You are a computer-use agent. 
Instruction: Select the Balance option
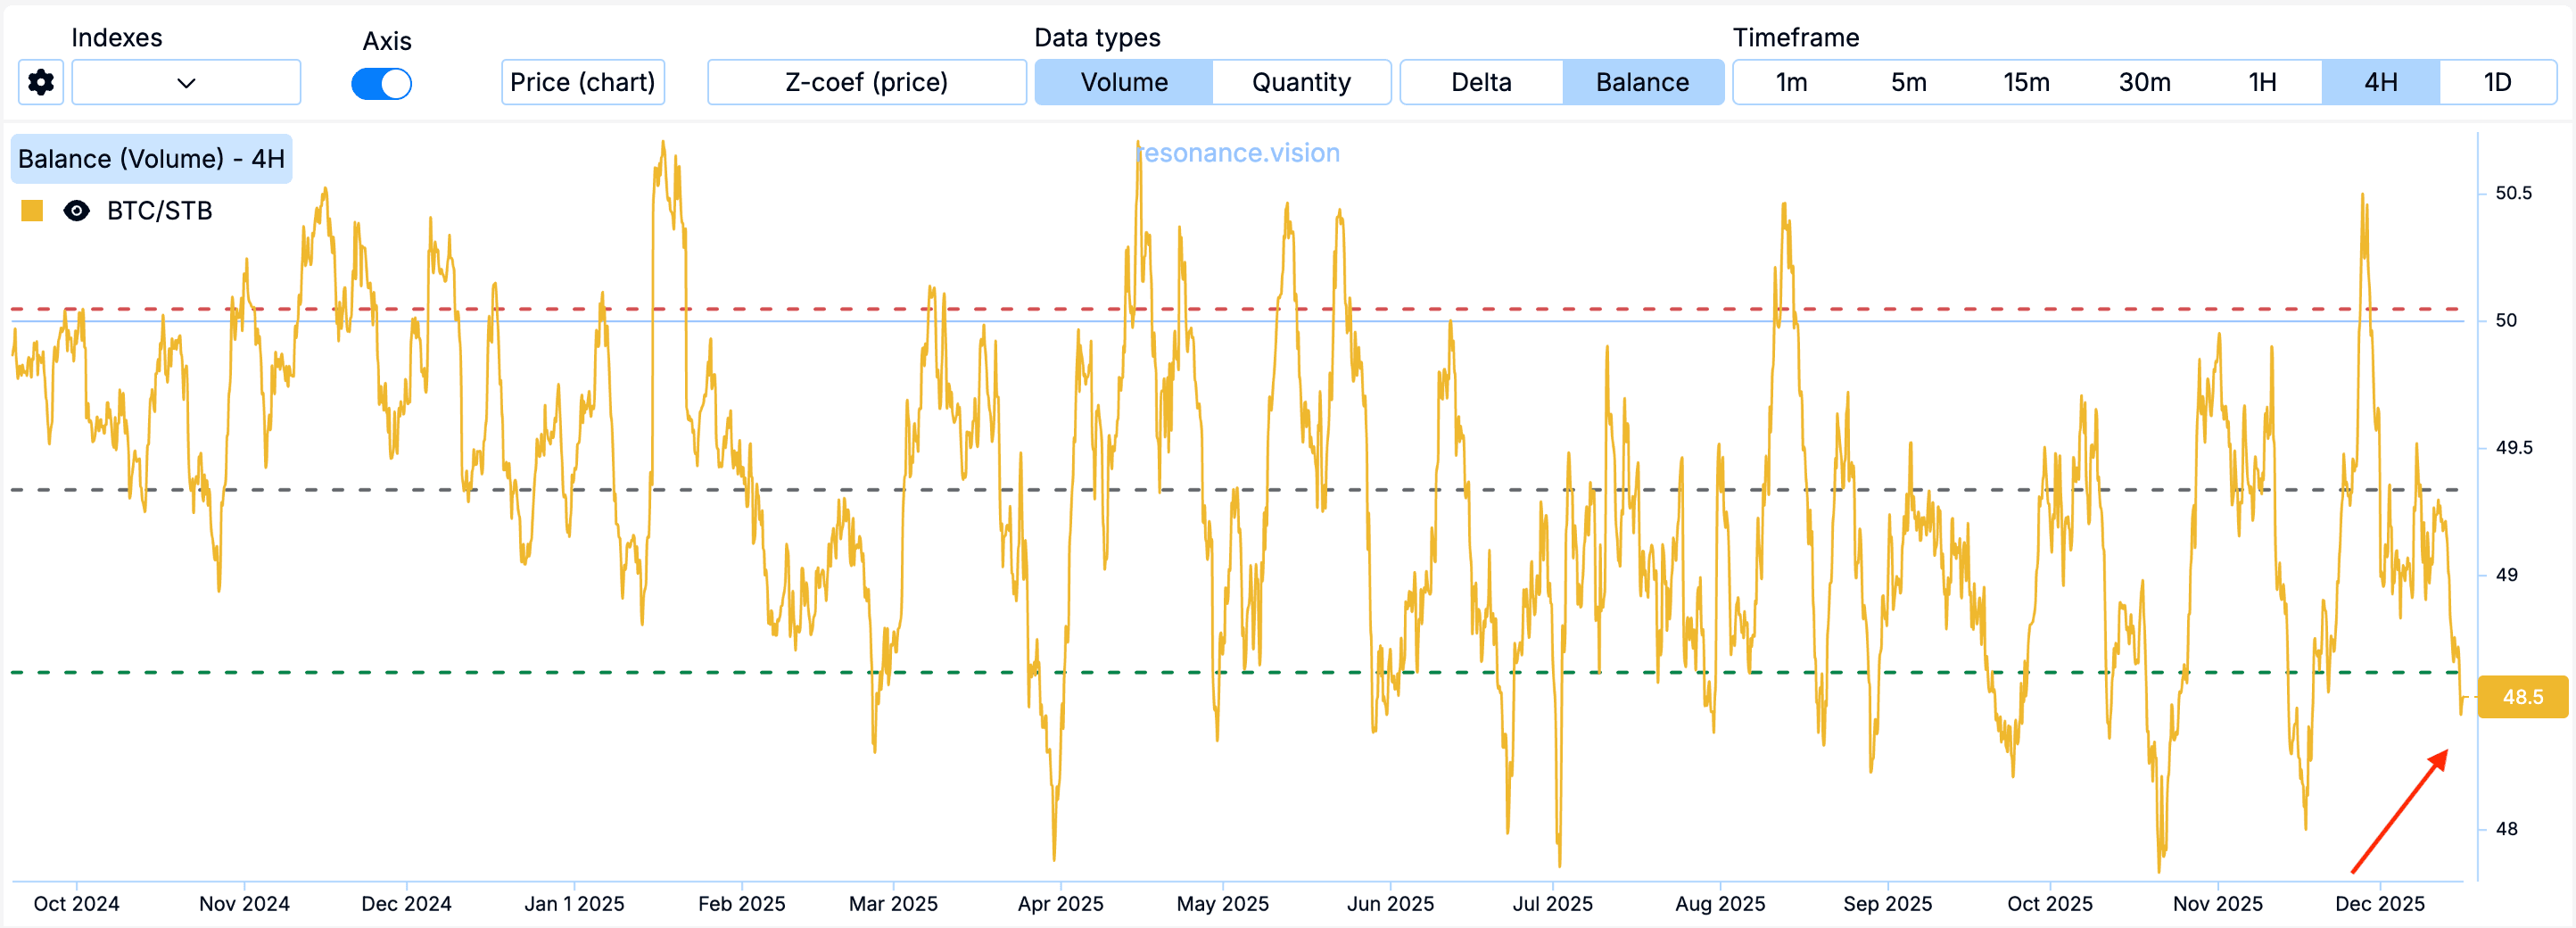click(1642, 82)
